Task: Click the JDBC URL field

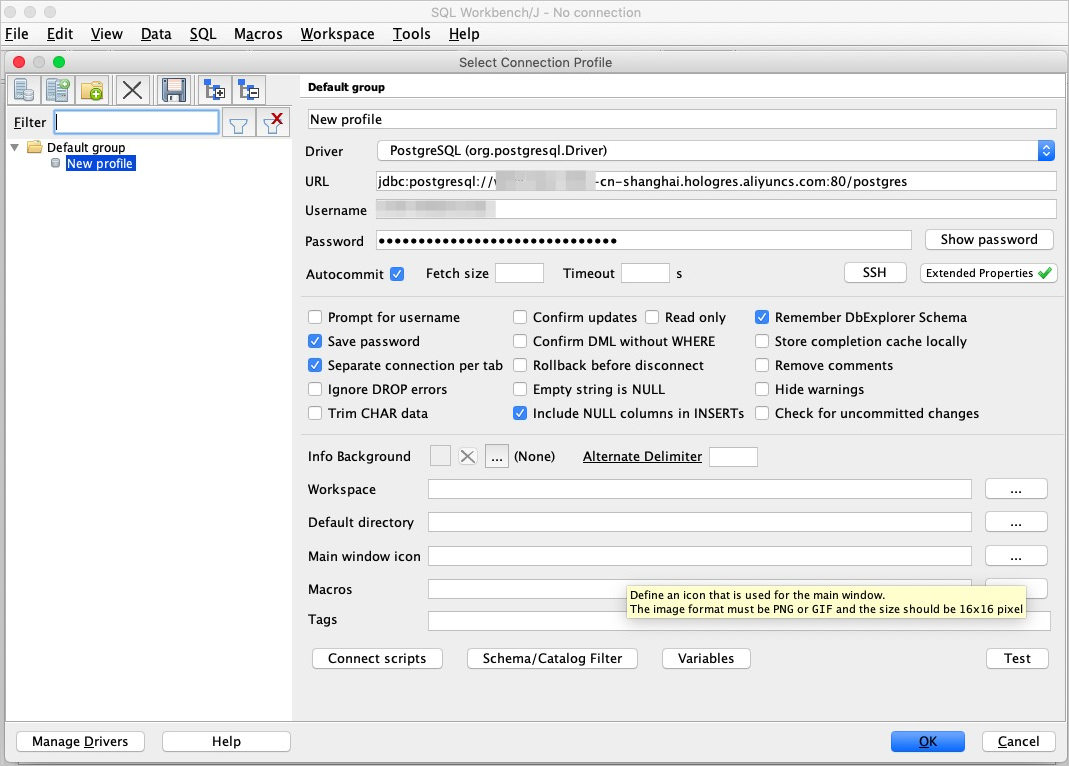Action: 716,181
